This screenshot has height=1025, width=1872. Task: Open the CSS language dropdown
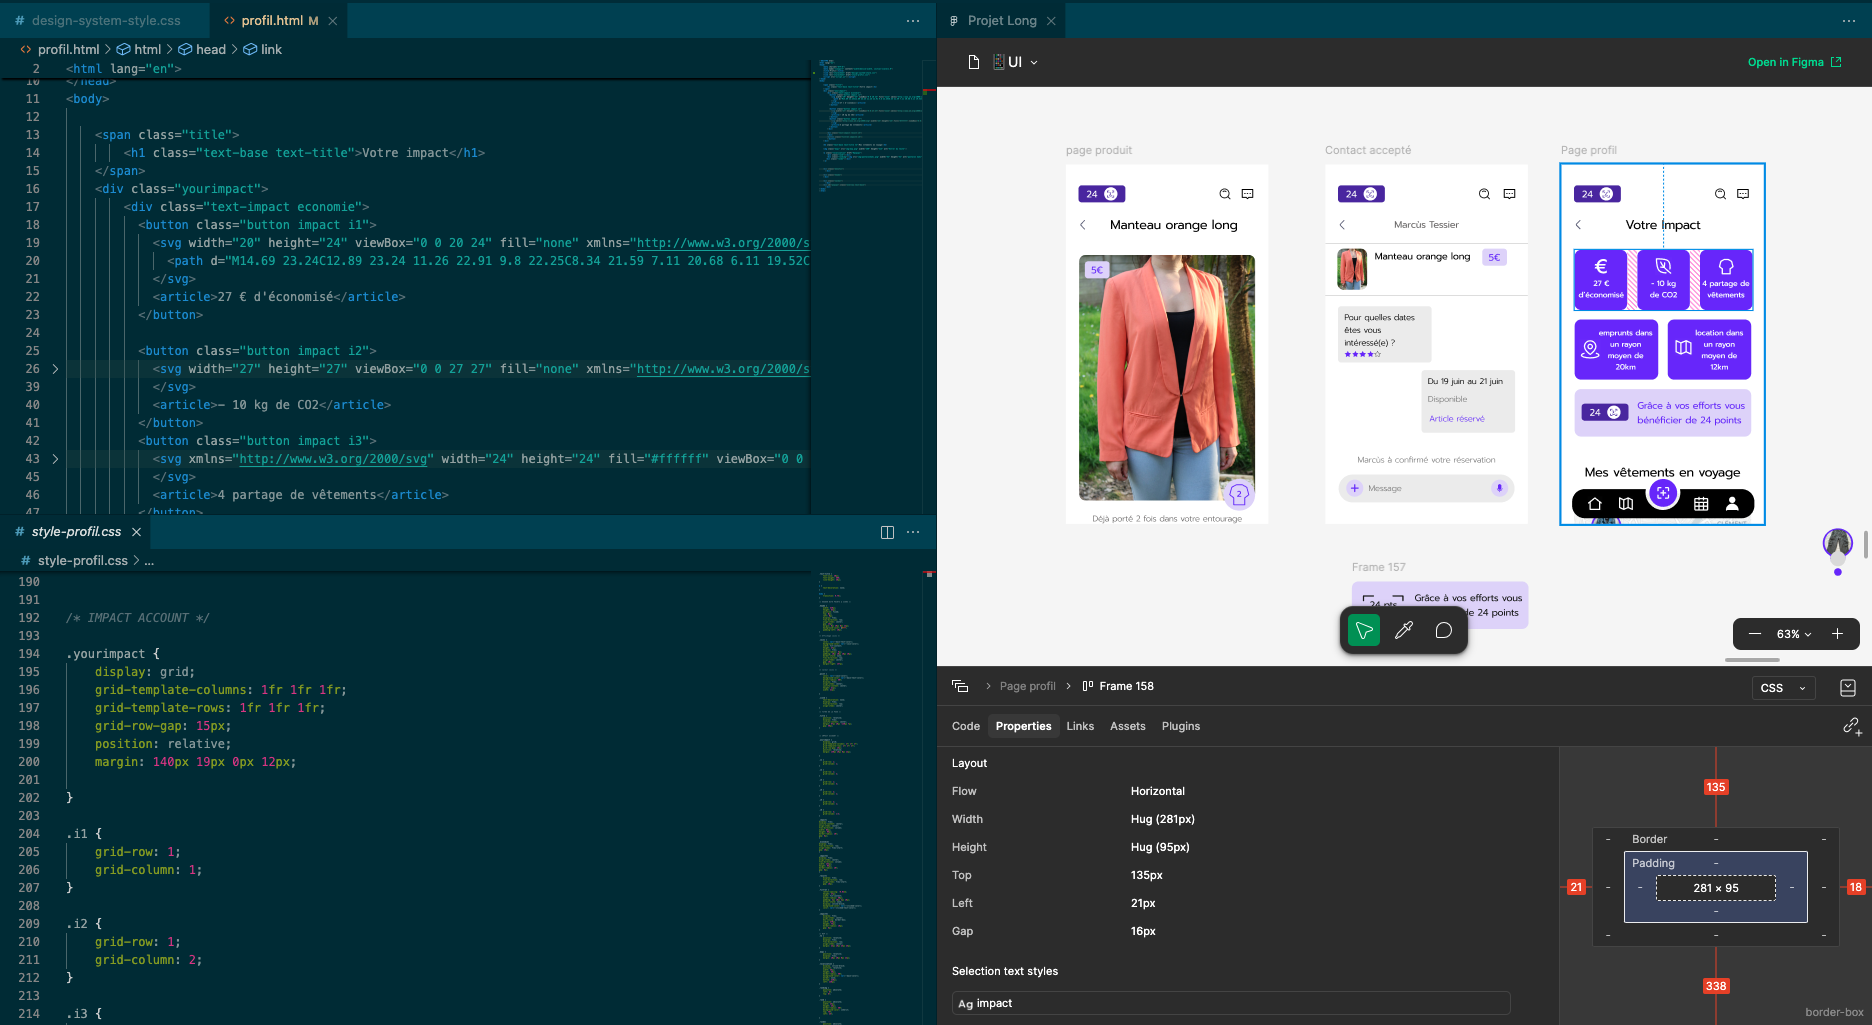[1783, 688]
